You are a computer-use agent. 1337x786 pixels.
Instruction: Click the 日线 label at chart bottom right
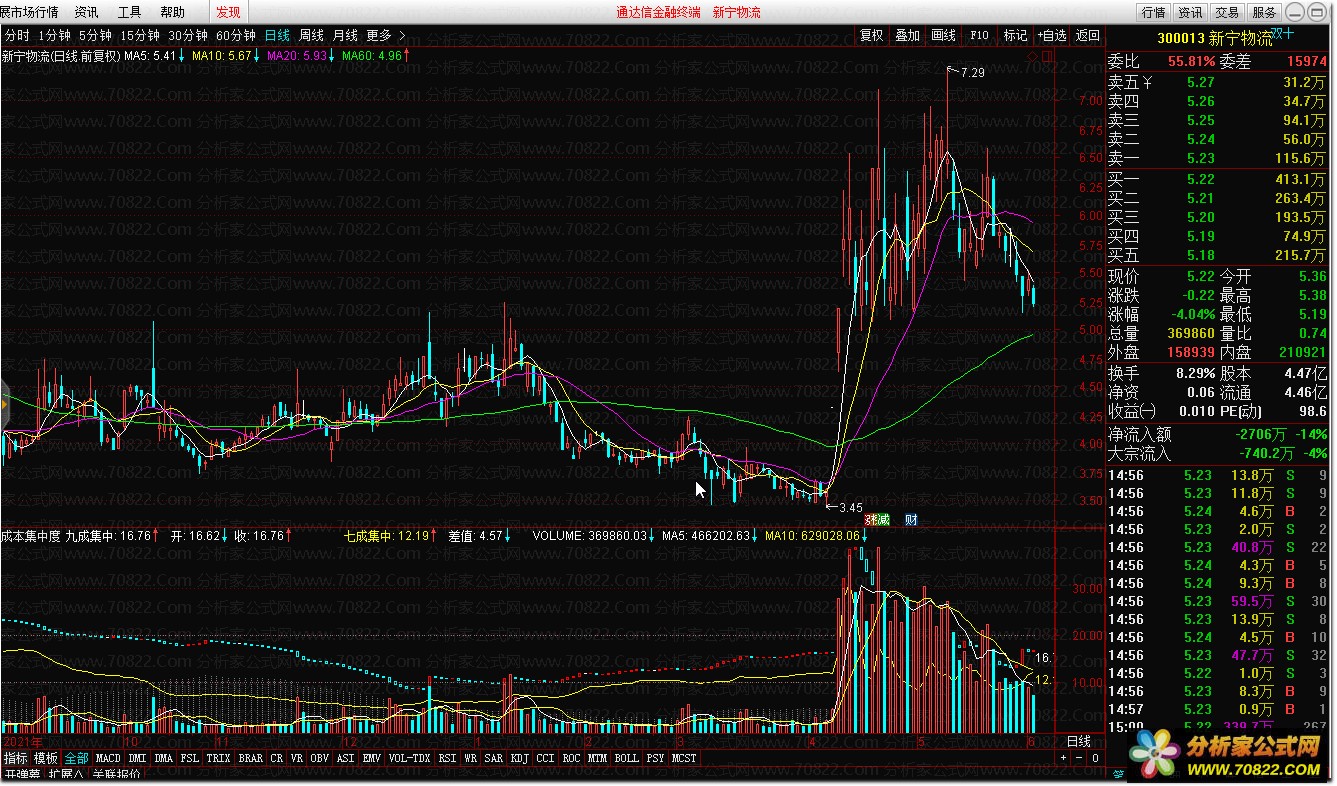pyautogui.click(x=1078, y=742)
